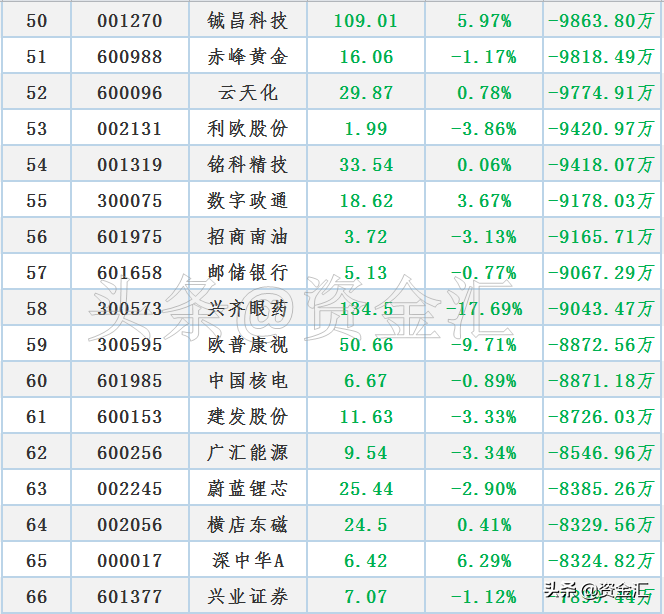
Task: Select stock name 云天化
Action: coord(248,93)
